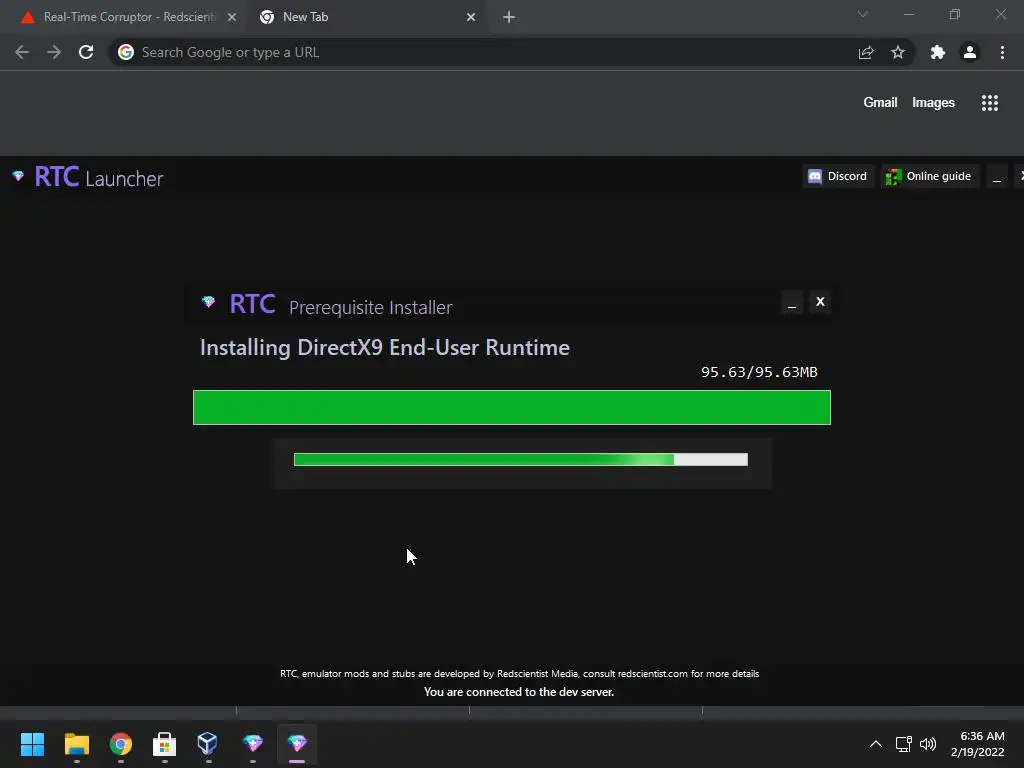Click 95.63/95.63MB download size text
The height and width of the screenshot is (768, 1024).
[x=759, y=372]
